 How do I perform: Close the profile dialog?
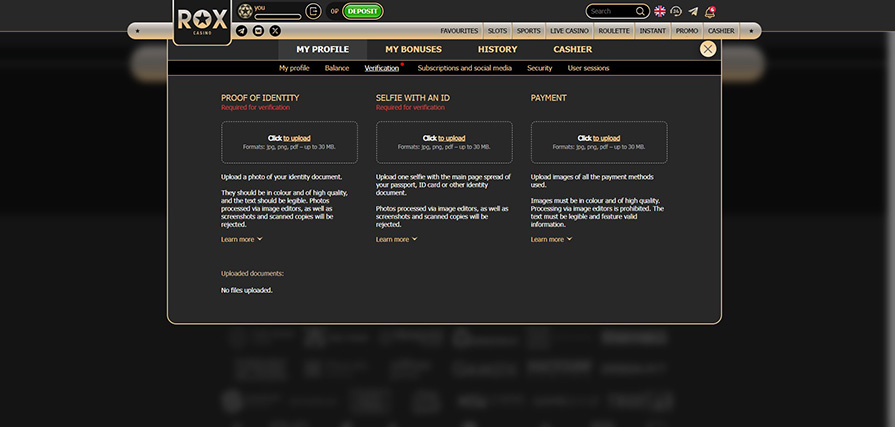tap(708, 49)
